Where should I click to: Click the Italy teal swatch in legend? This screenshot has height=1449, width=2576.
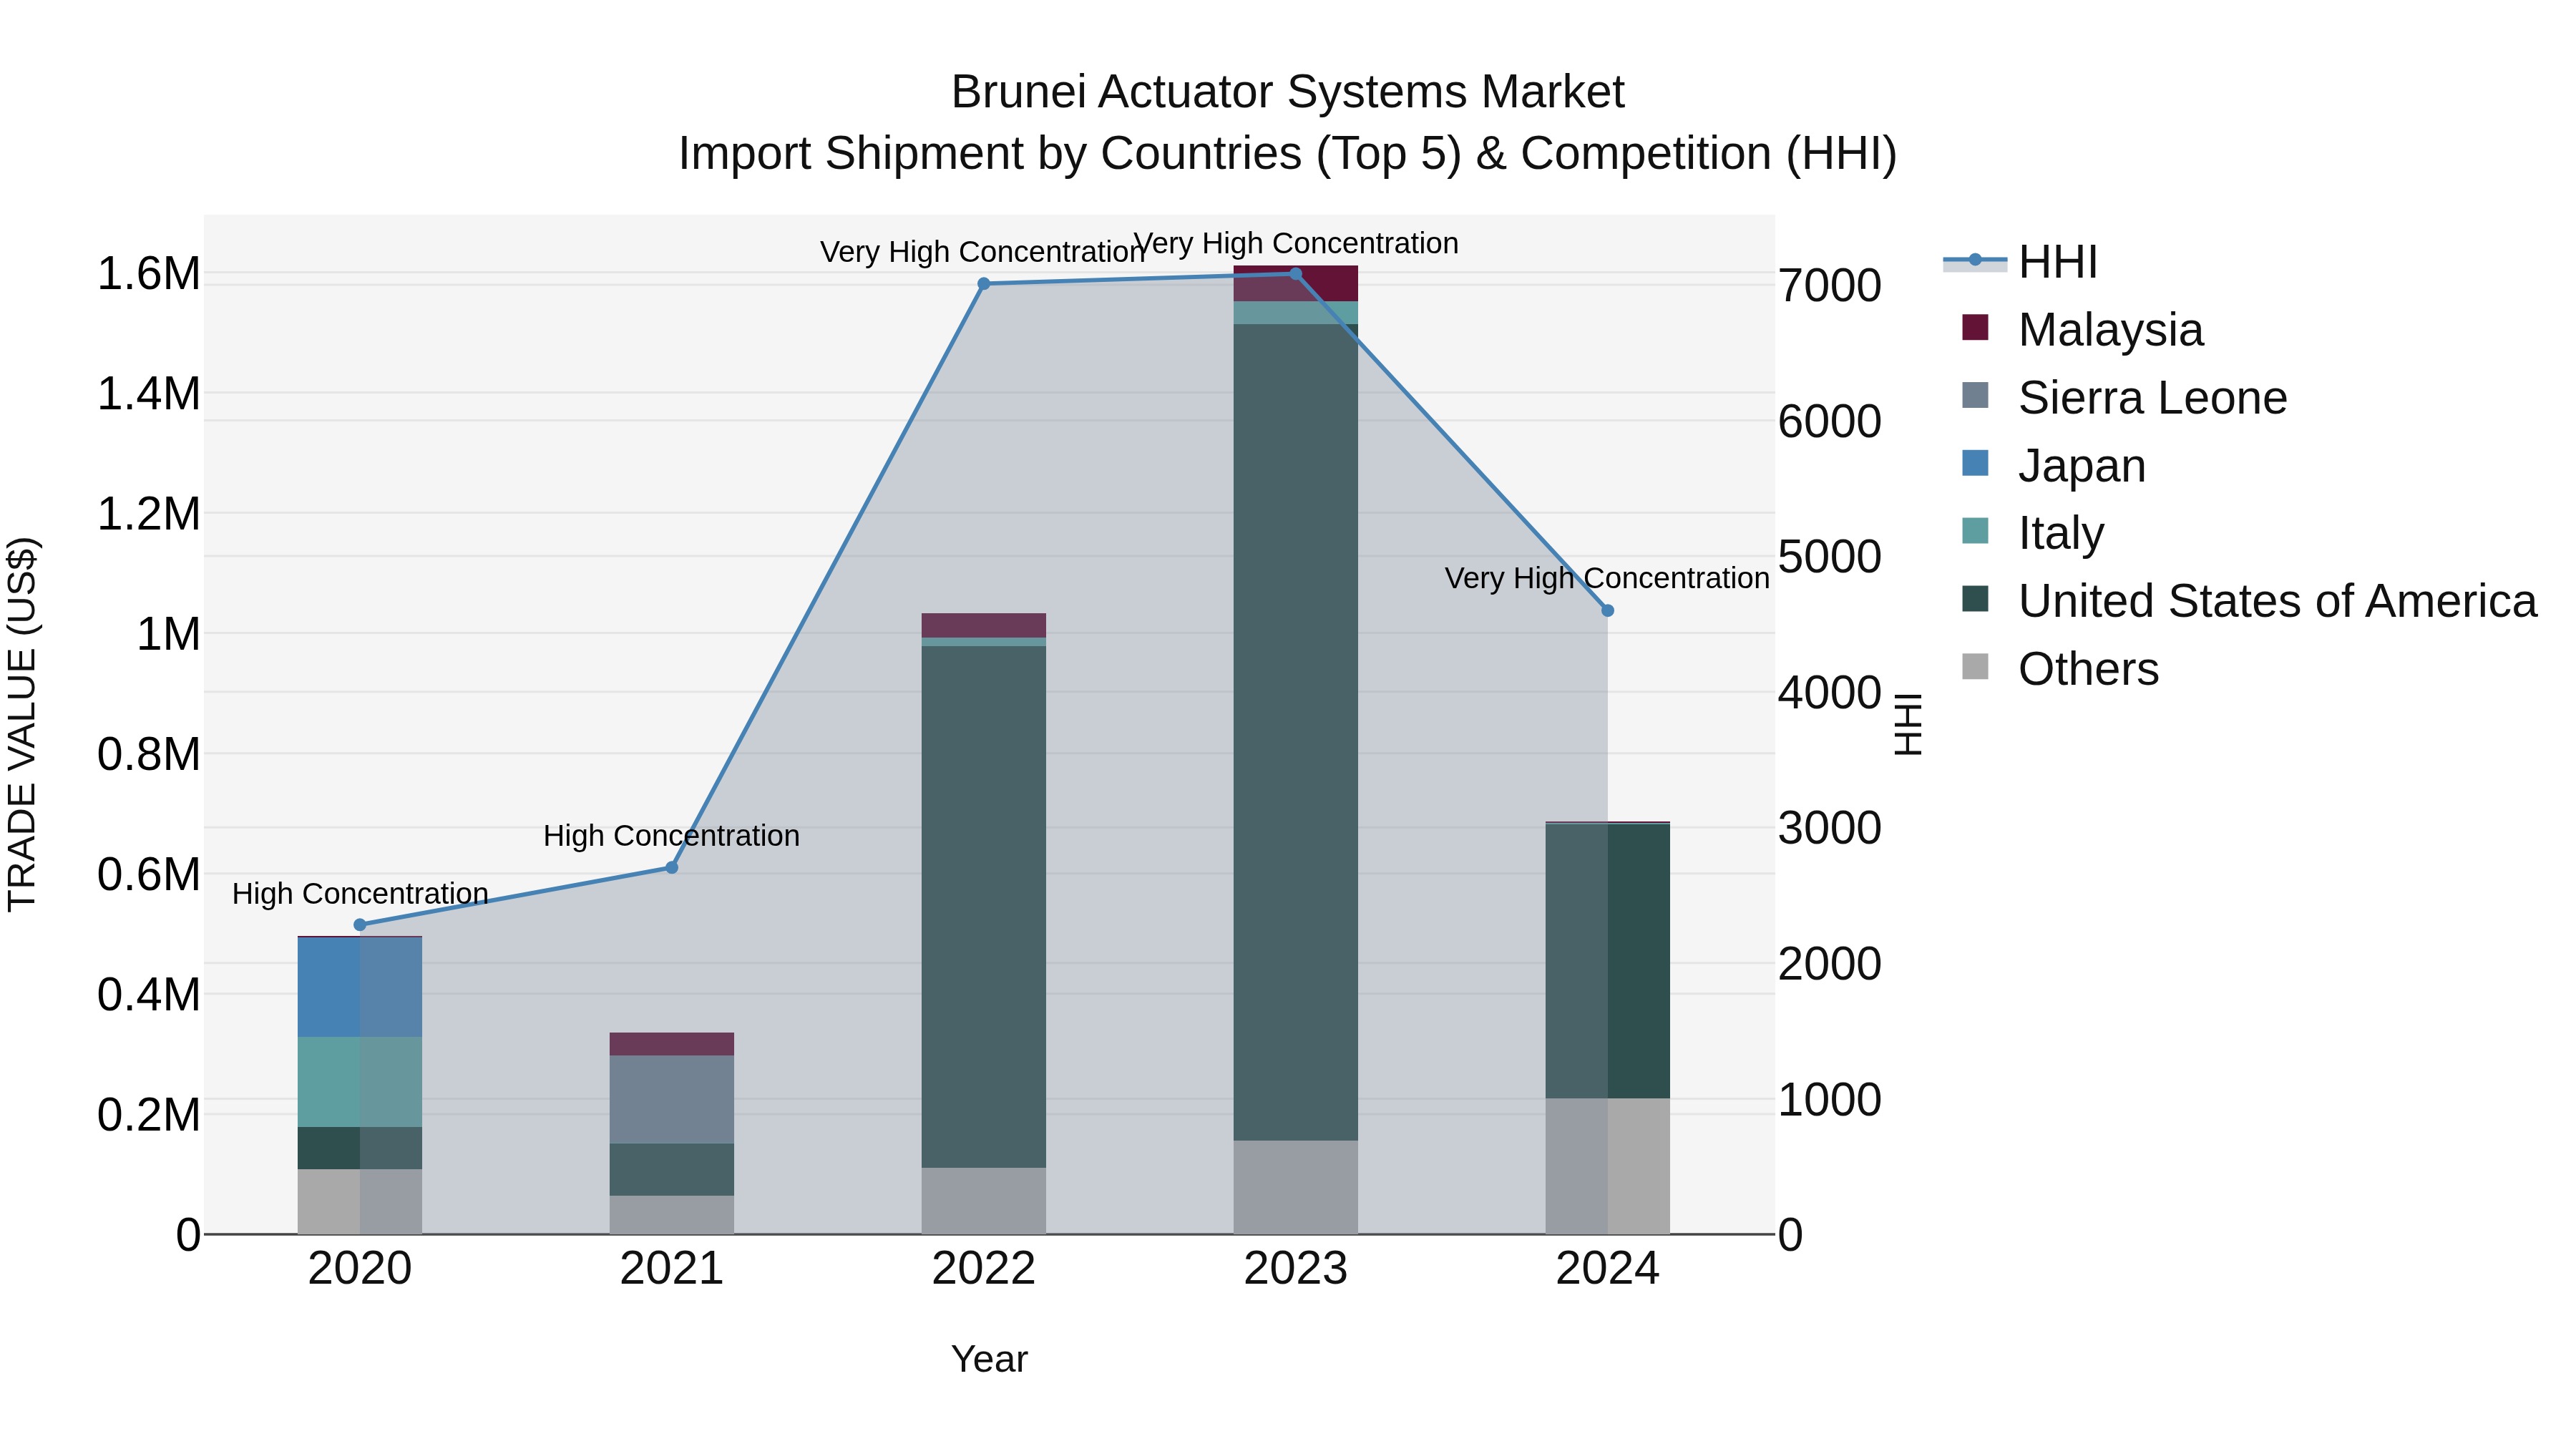click(1975, 530)
